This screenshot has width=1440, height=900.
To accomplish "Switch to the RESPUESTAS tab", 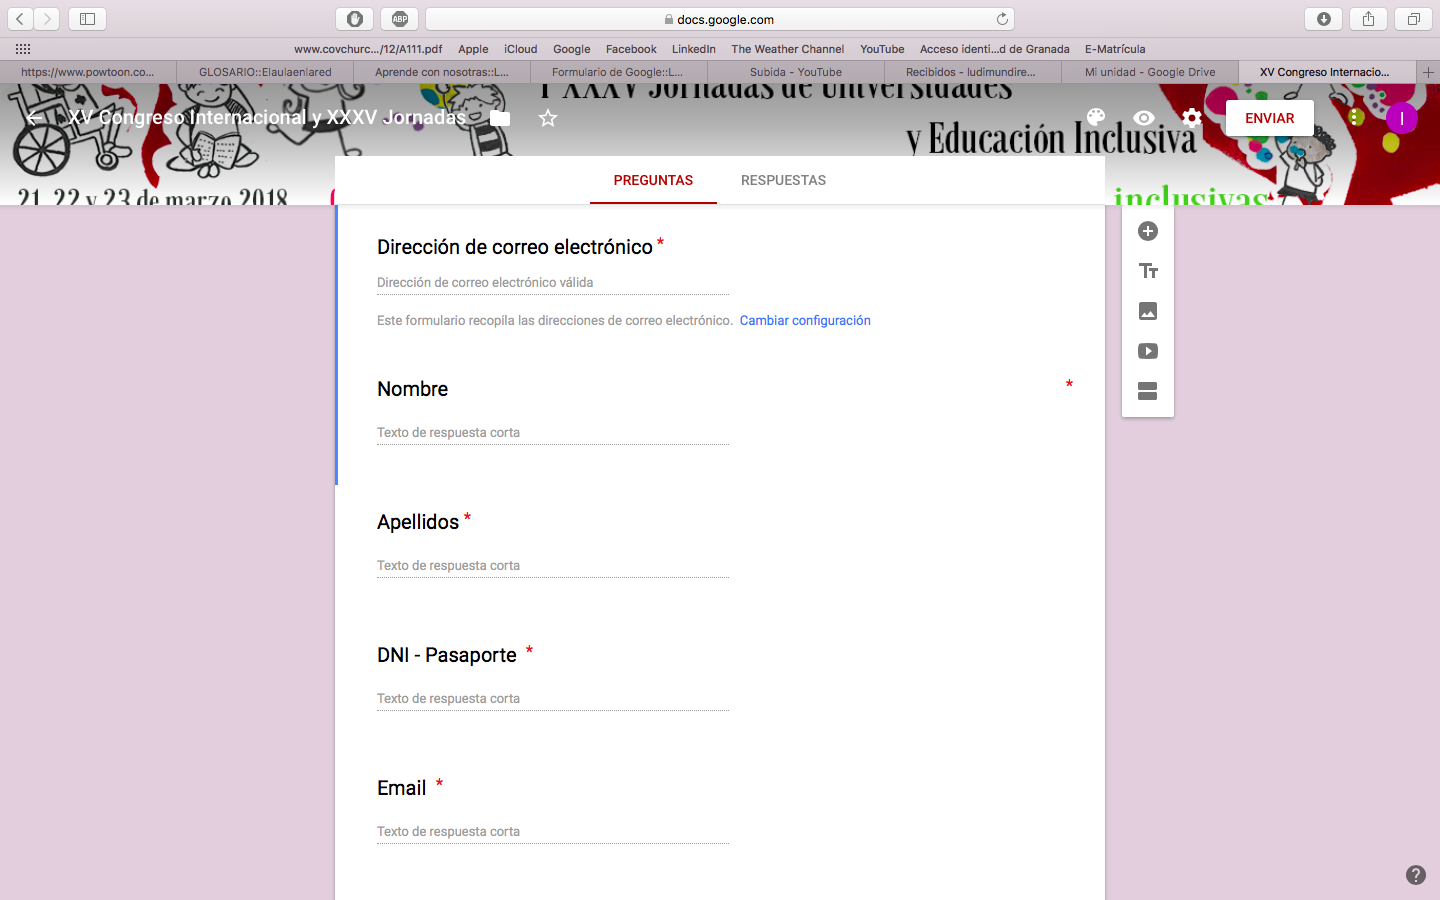I will (x=783, y=180).
